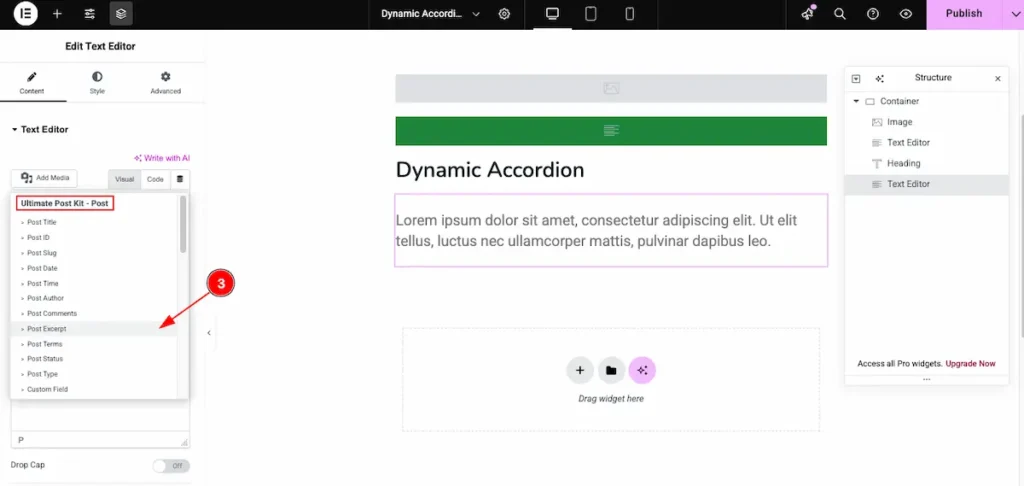
Task: Open the Advanced tab
Action: [165, 83]
